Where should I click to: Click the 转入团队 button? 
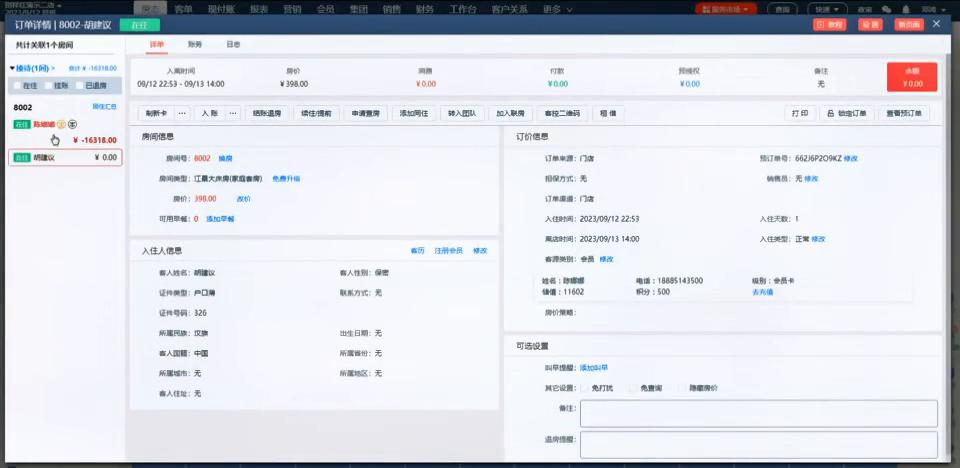click(x=462, y=113)
